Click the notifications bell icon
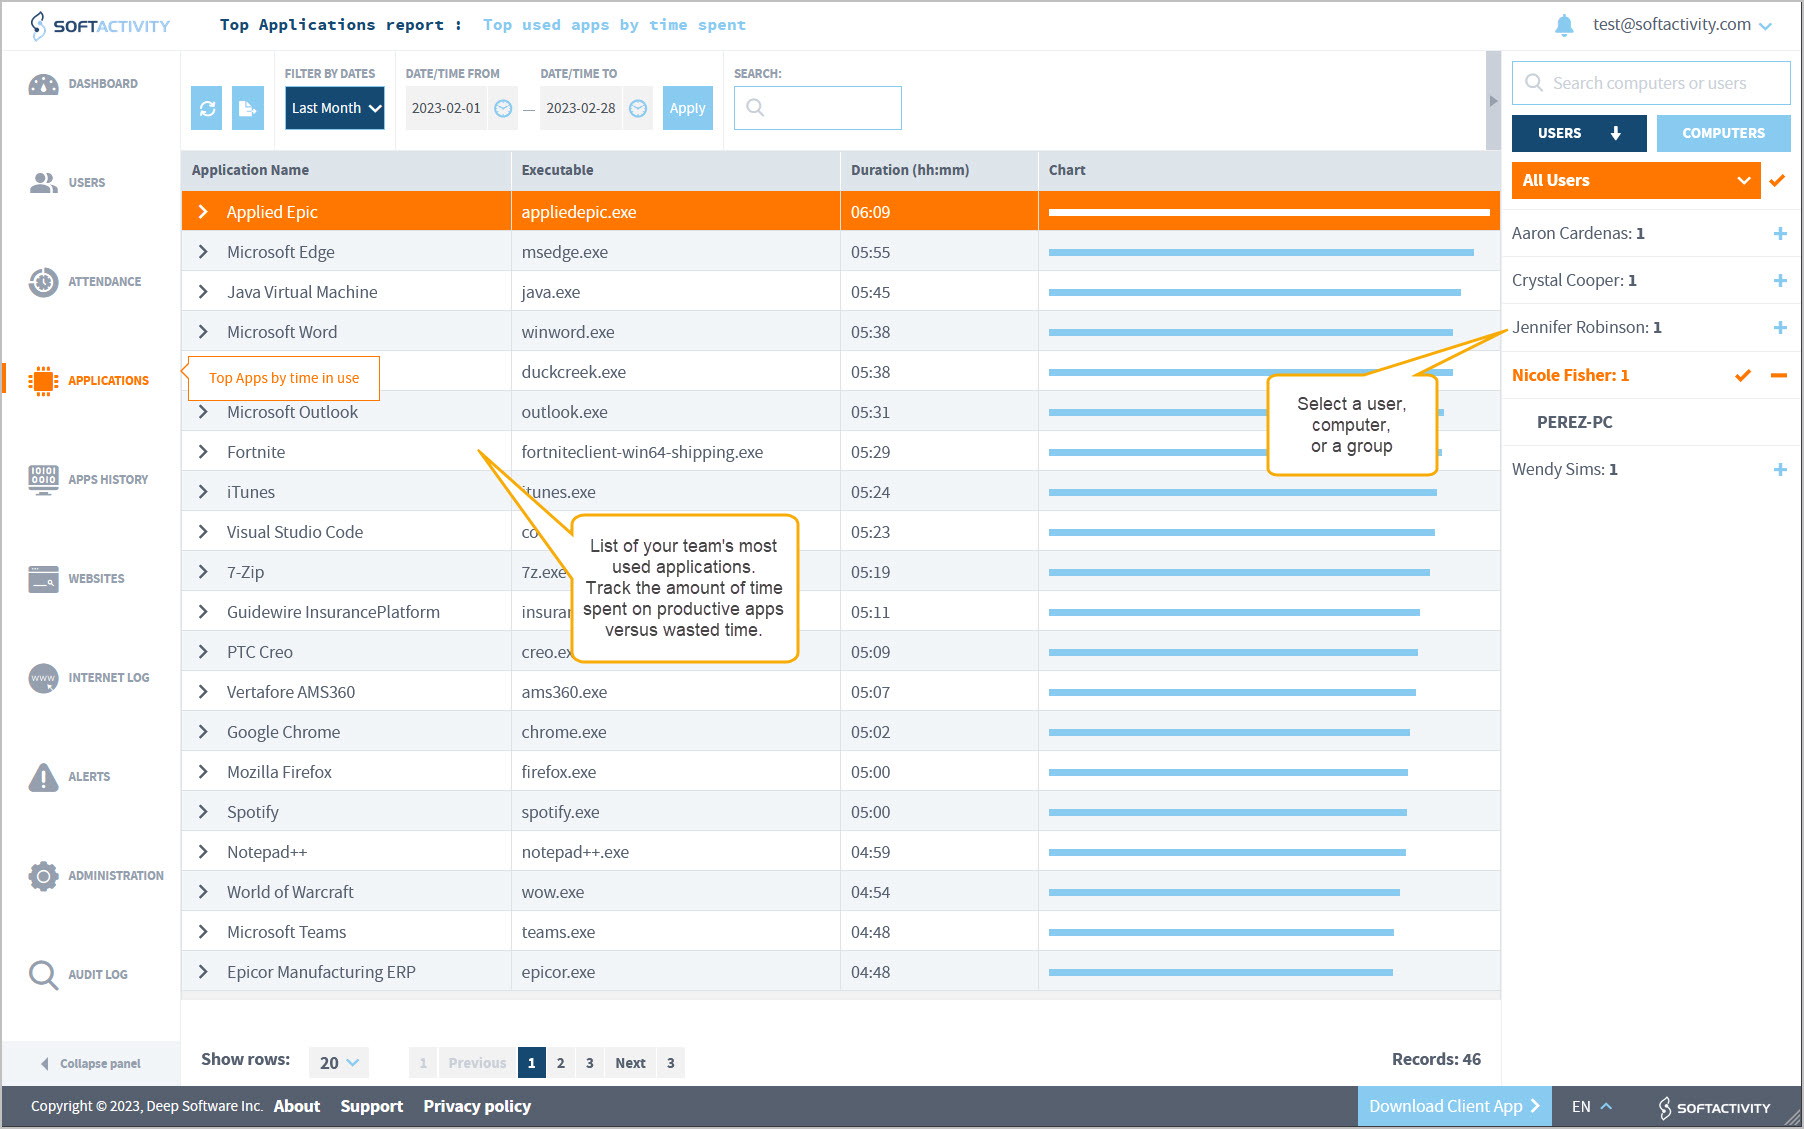 (x=1564, y=25)
